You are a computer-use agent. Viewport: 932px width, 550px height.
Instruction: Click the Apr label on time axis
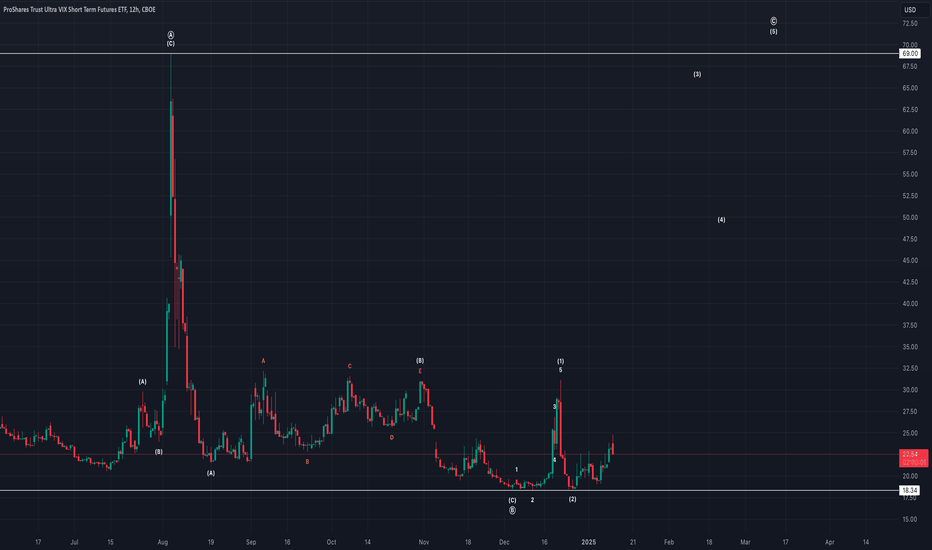tap(830, 542)
